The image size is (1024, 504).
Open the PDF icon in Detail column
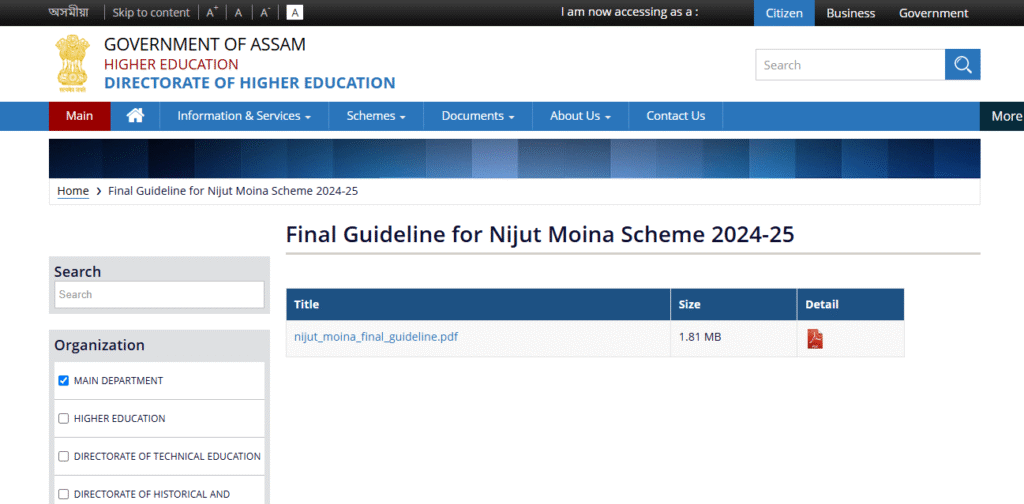[x=815, y=339]
